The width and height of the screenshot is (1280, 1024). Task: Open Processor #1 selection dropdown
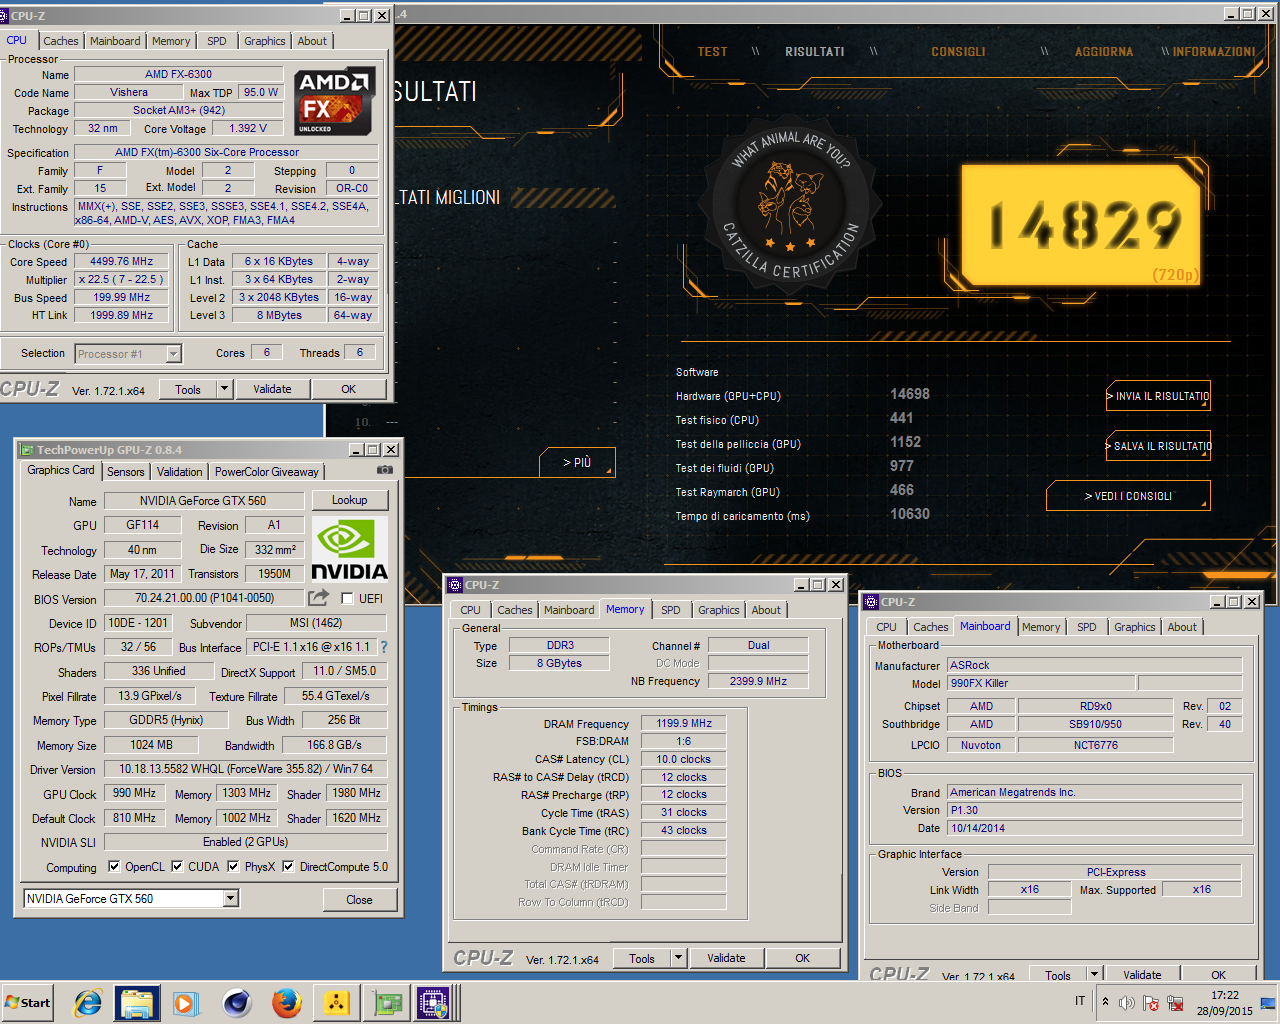click(x=174, y=354)
